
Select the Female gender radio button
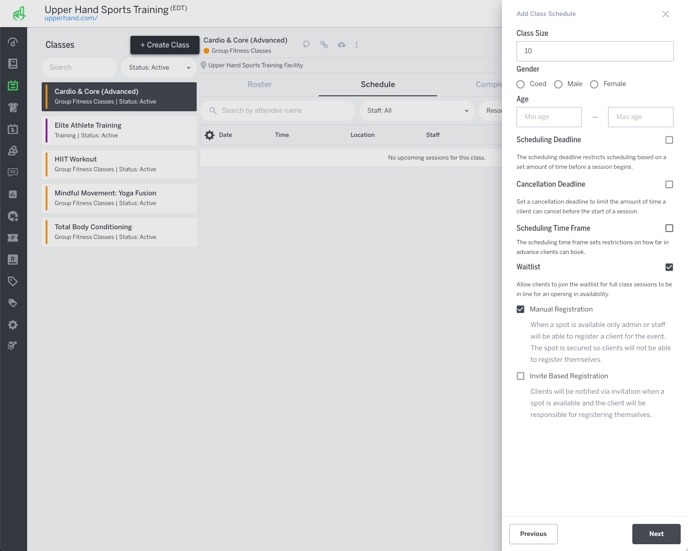pos(594,84)
